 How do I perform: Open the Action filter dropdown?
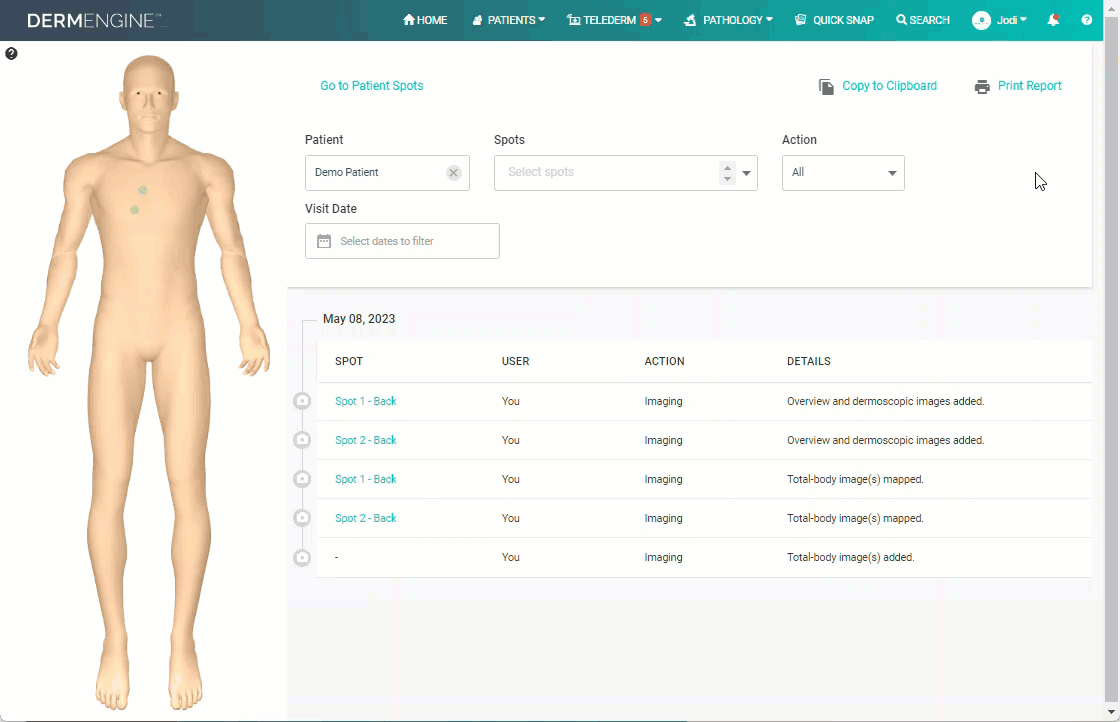click(x=843, y=173)
